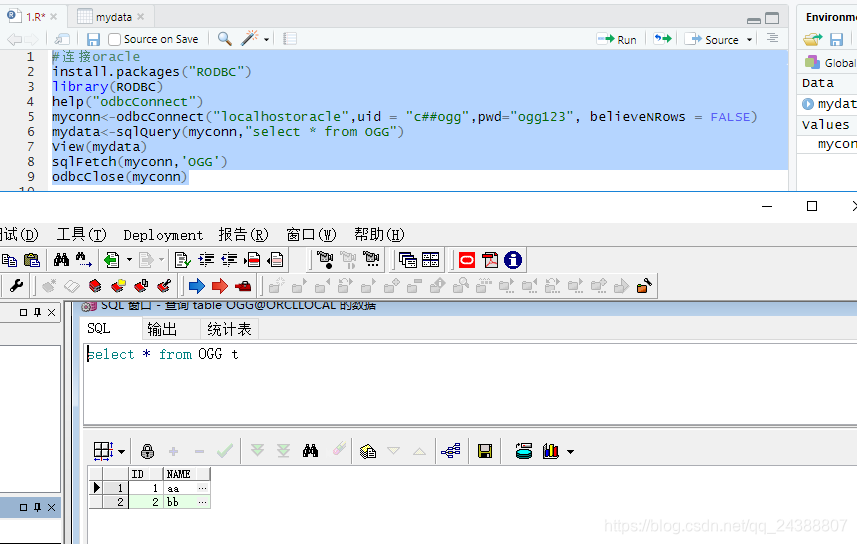Open the dropdown arrow beside the magic wand
Screen dimensions: 857x544
(266, 39)
